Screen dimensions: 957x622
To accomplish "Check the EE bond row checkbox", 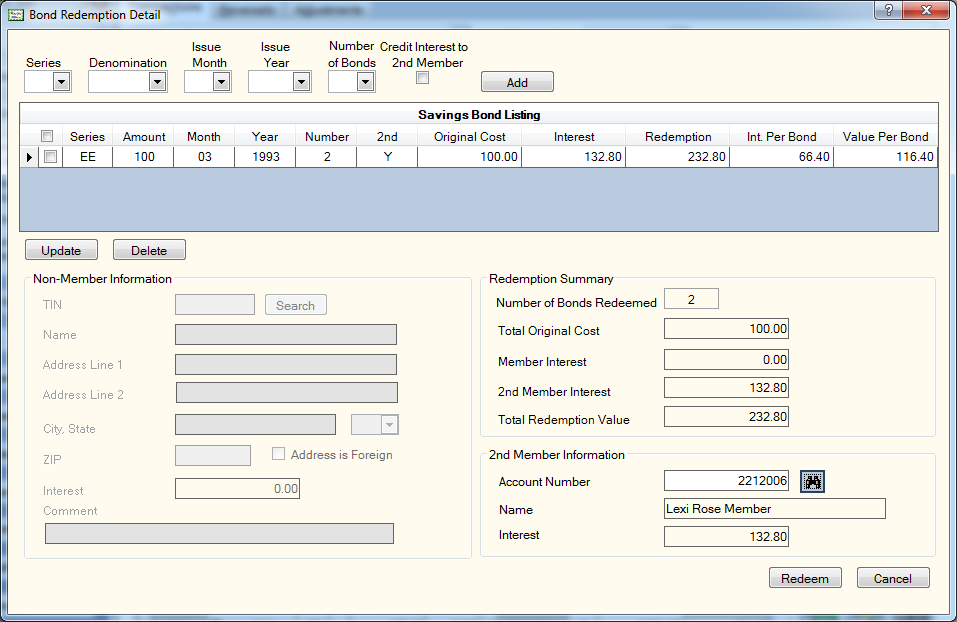I will [x=51, y=157].
